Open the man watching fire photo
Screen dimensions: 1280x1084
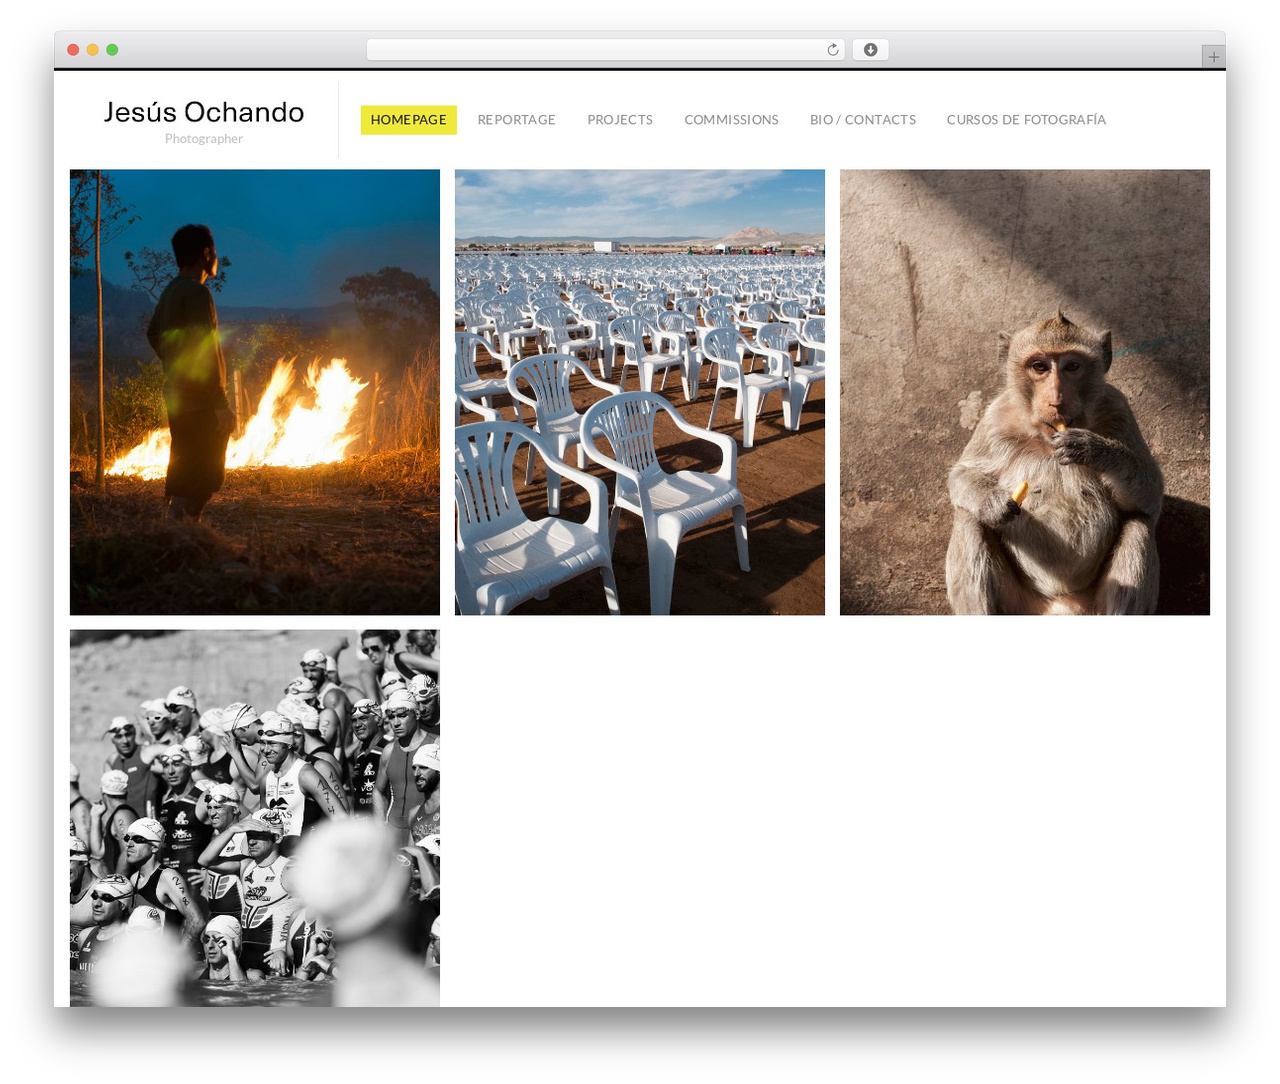(x=255, y=392)
